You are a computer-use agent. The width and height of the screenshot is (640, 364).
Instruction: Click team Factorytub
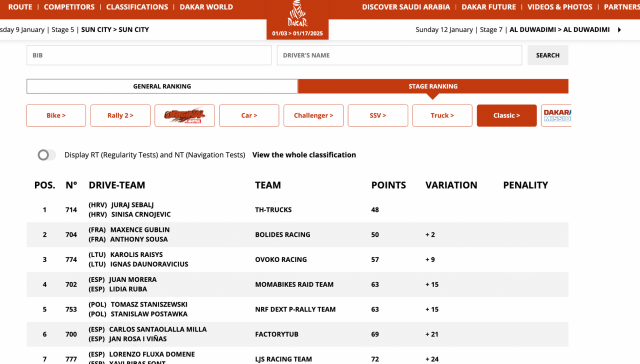pyautogui.click(x=277, y=334)
